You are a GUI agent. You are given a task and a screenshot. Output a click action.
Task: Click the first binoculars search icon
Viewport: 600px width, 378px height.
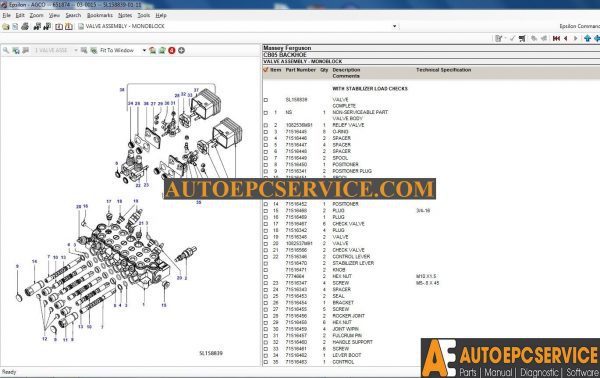click(x=37, y=26)
